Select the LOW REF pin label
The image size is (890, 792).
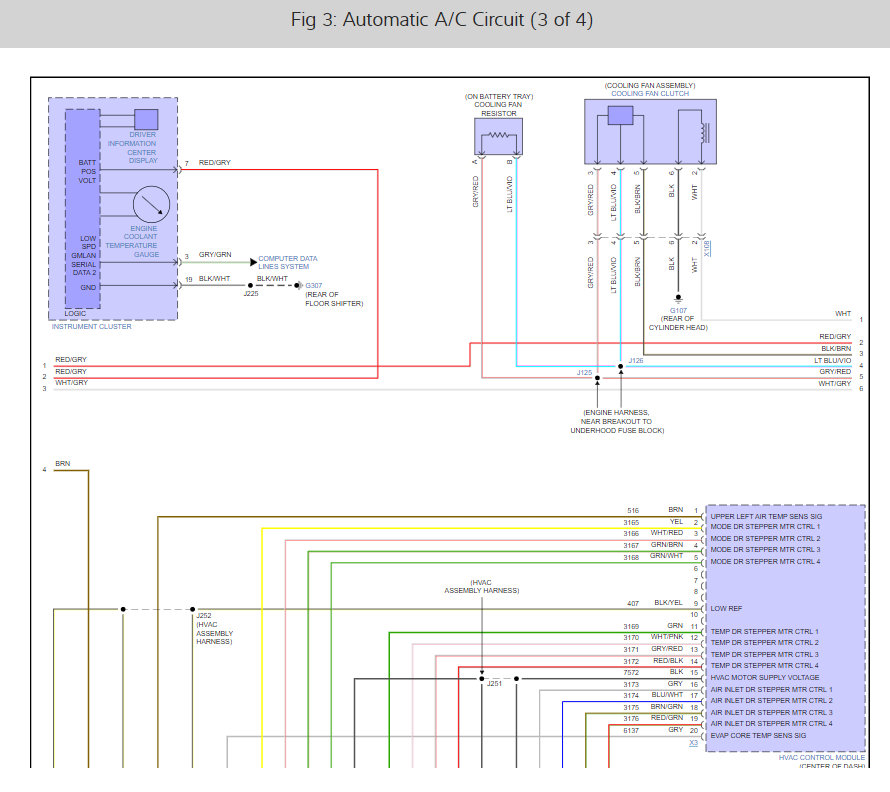[726, 609]
